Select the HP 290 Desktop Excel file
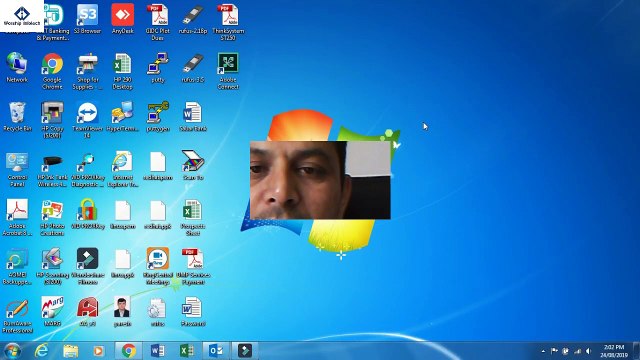This screenshot has width=640, height=360. point(122,71)
